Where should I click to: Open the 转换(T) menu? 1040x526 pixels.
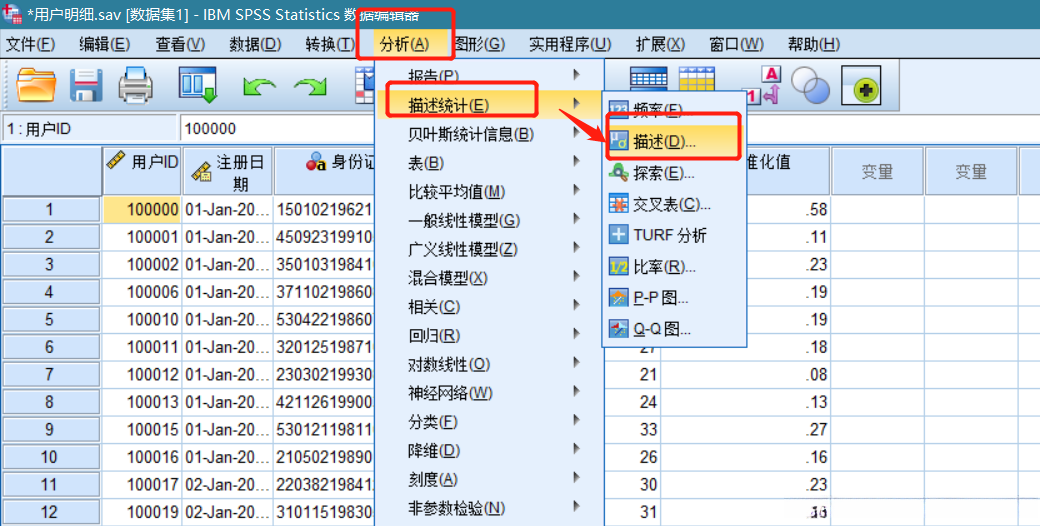[330, 44]
